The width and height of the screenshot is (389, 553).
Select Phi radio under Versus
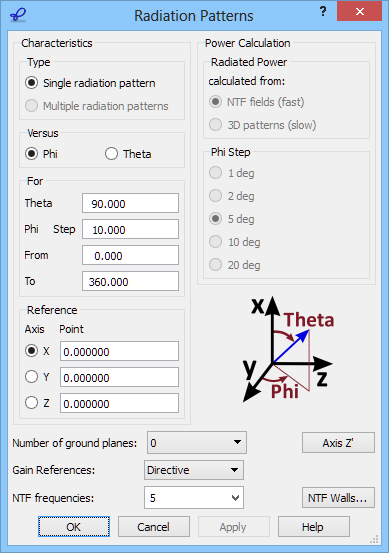(x=41, y=154)
